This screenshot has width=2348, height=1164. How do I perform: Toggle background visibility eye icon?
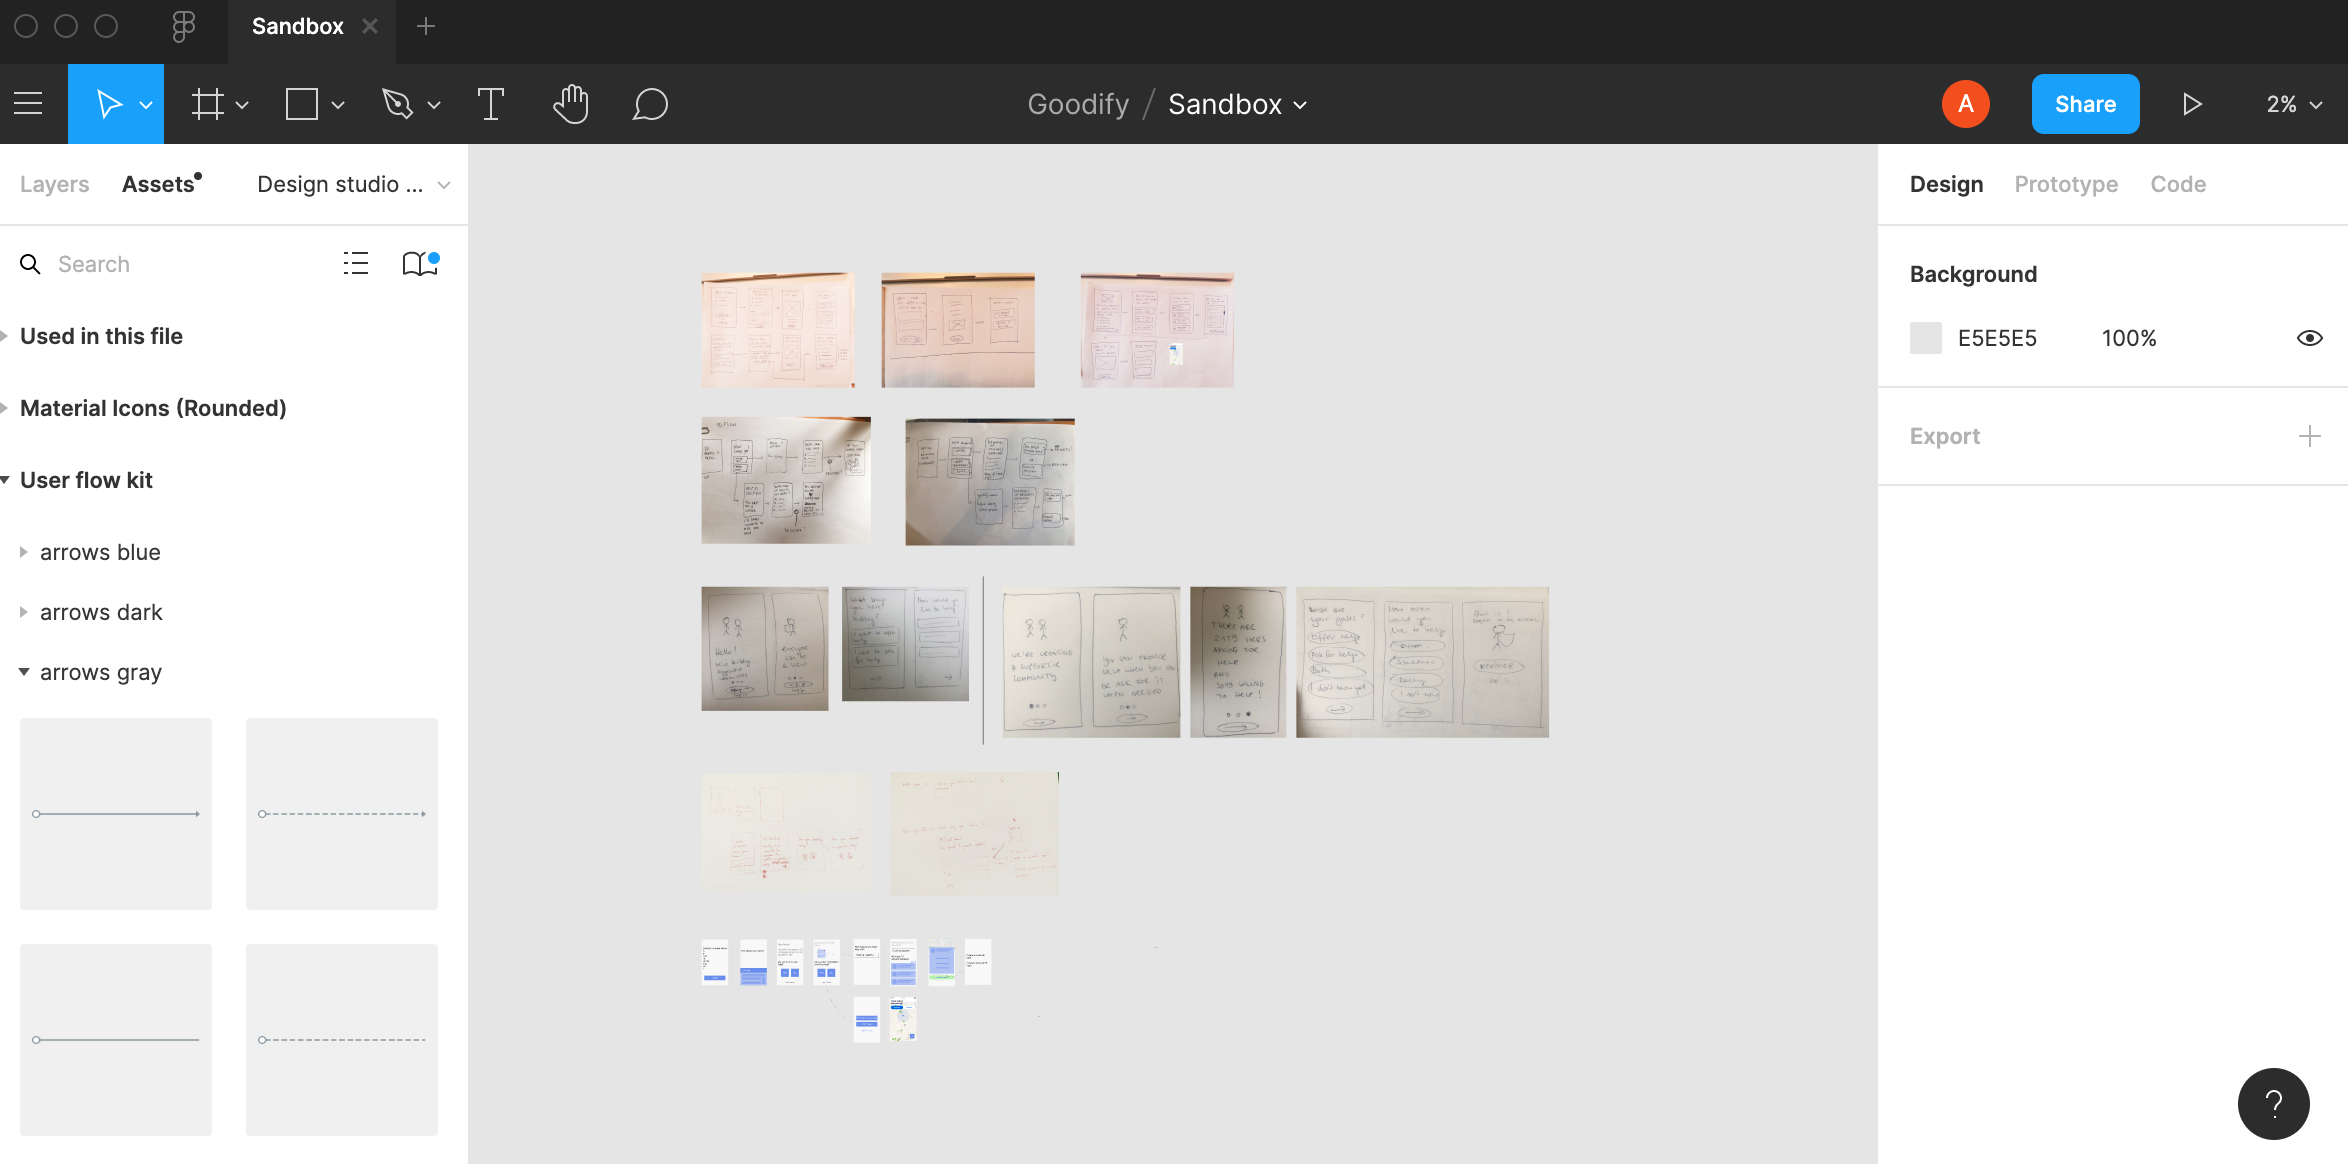pyautogui.click(x=2309, y=338)
